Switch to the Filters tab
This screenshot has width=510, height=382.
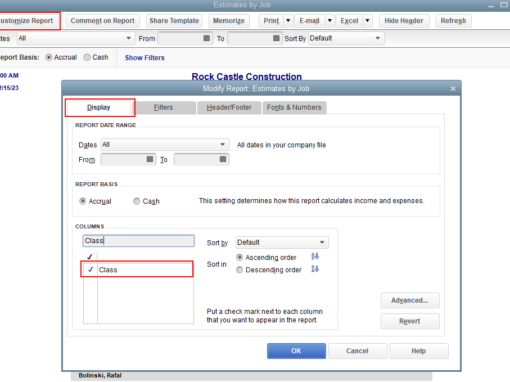163,107
